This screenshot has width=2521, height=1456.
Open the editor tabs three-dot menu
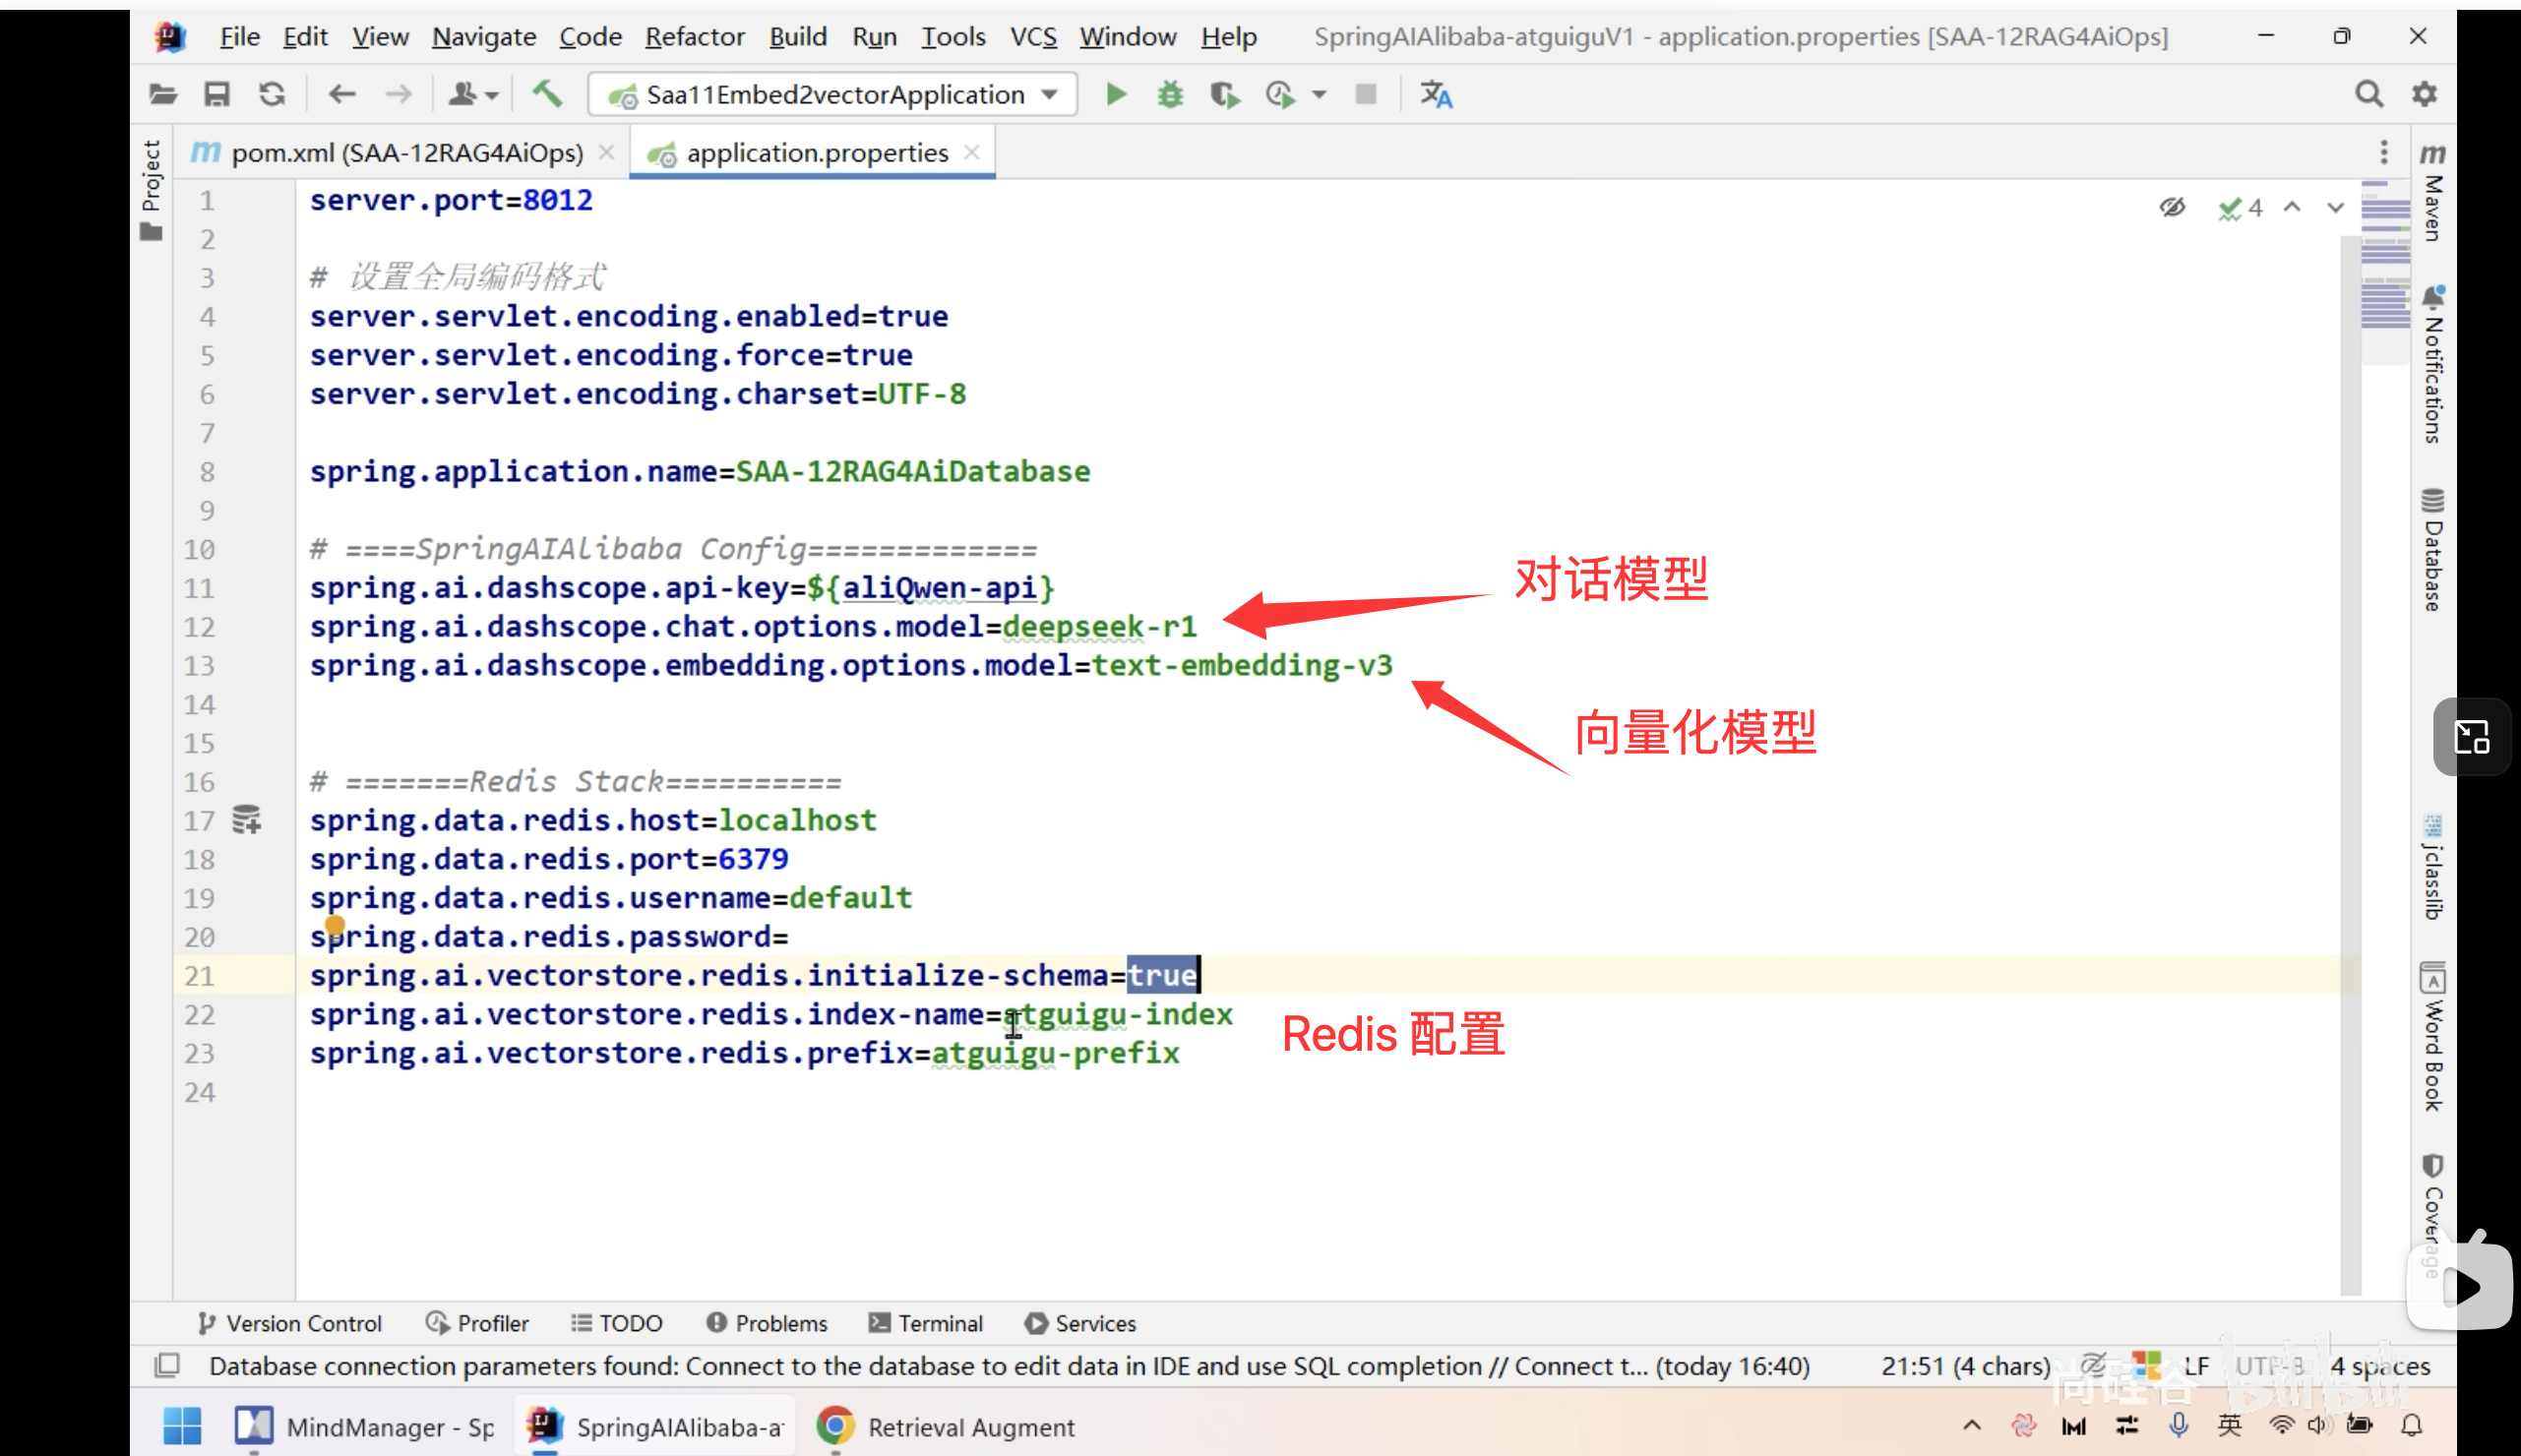(x=2384, y=152)
